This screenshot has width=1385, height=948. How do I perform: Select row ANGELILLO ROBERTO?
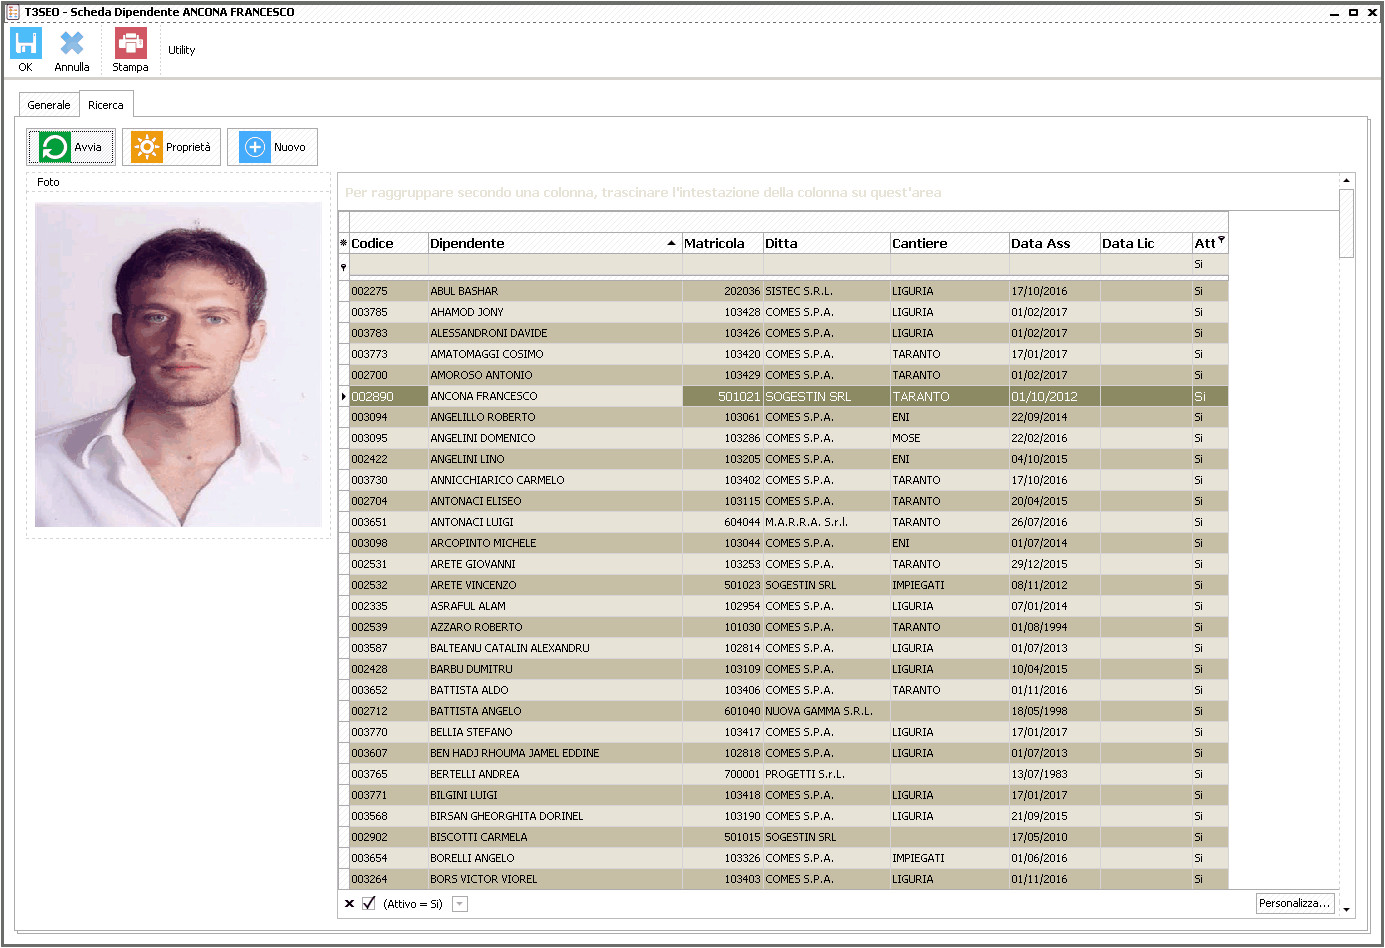point(788,417)
